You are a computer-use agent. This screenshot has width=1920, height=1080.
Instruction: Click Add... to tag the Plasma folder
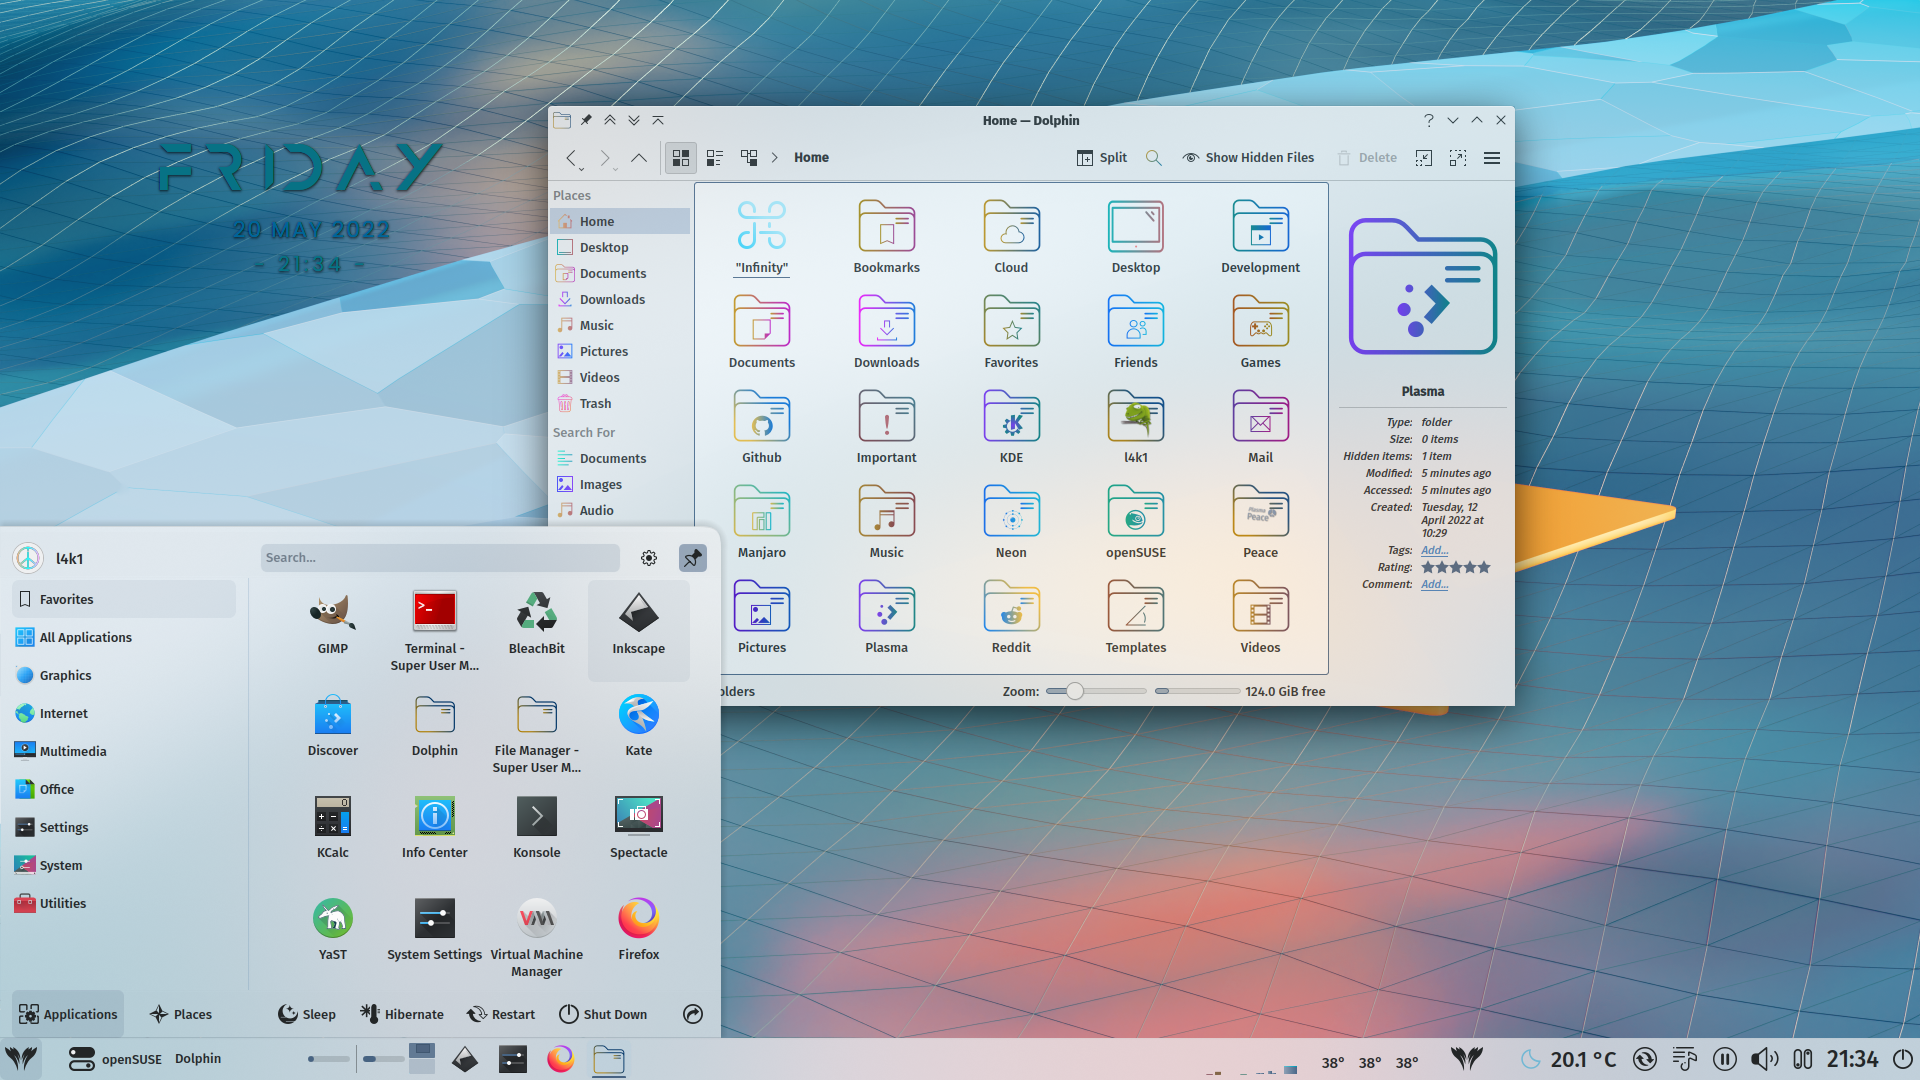pyautogui.click(x=1434, y=549)
